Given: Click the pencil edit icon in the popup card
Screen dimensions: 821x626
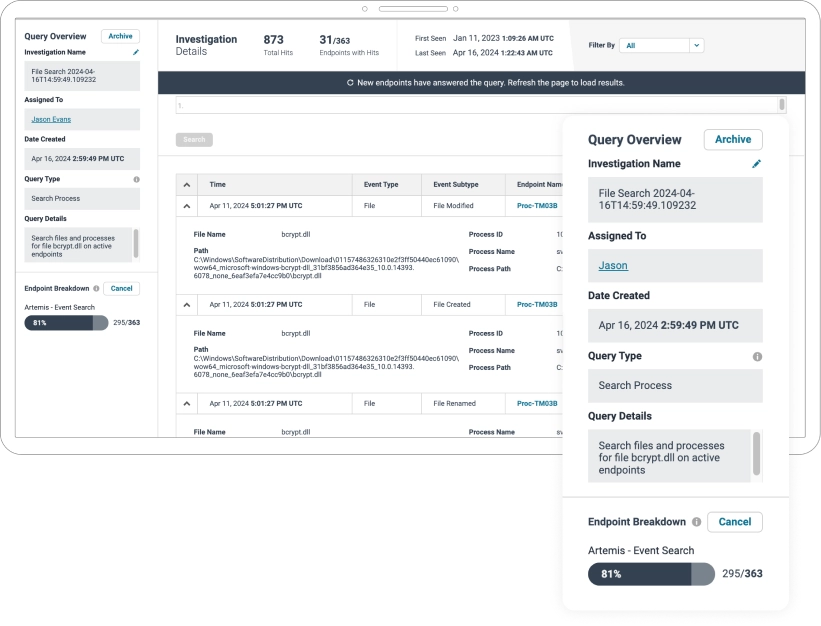Looking at the screenshot, I should pyautogui.click(x=757, y=164).
